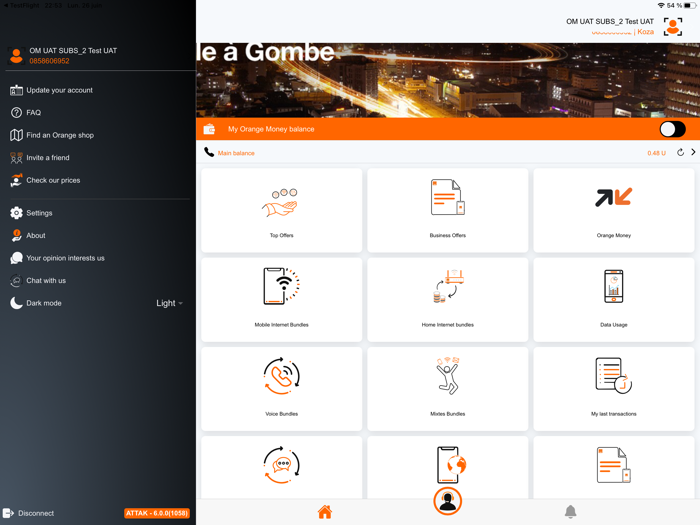Open the Mixtes Bundles tile

pos(447,389)
